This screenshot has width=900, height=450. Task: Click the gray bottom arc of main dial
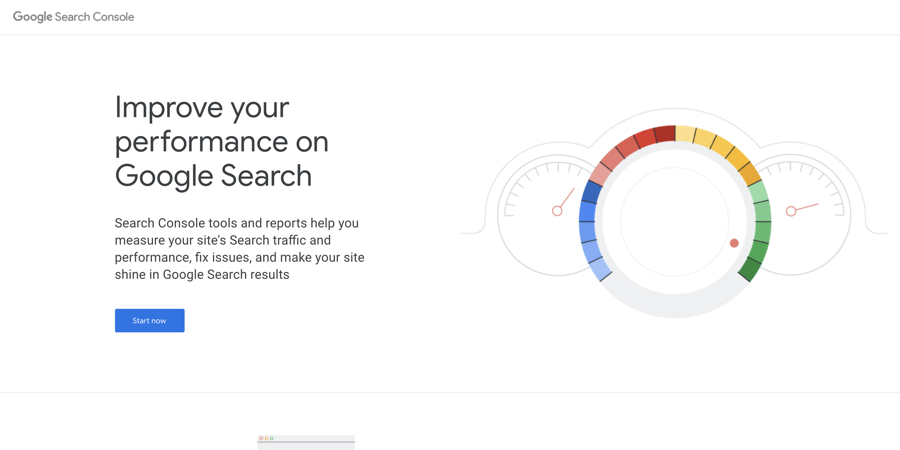point(674,305)
